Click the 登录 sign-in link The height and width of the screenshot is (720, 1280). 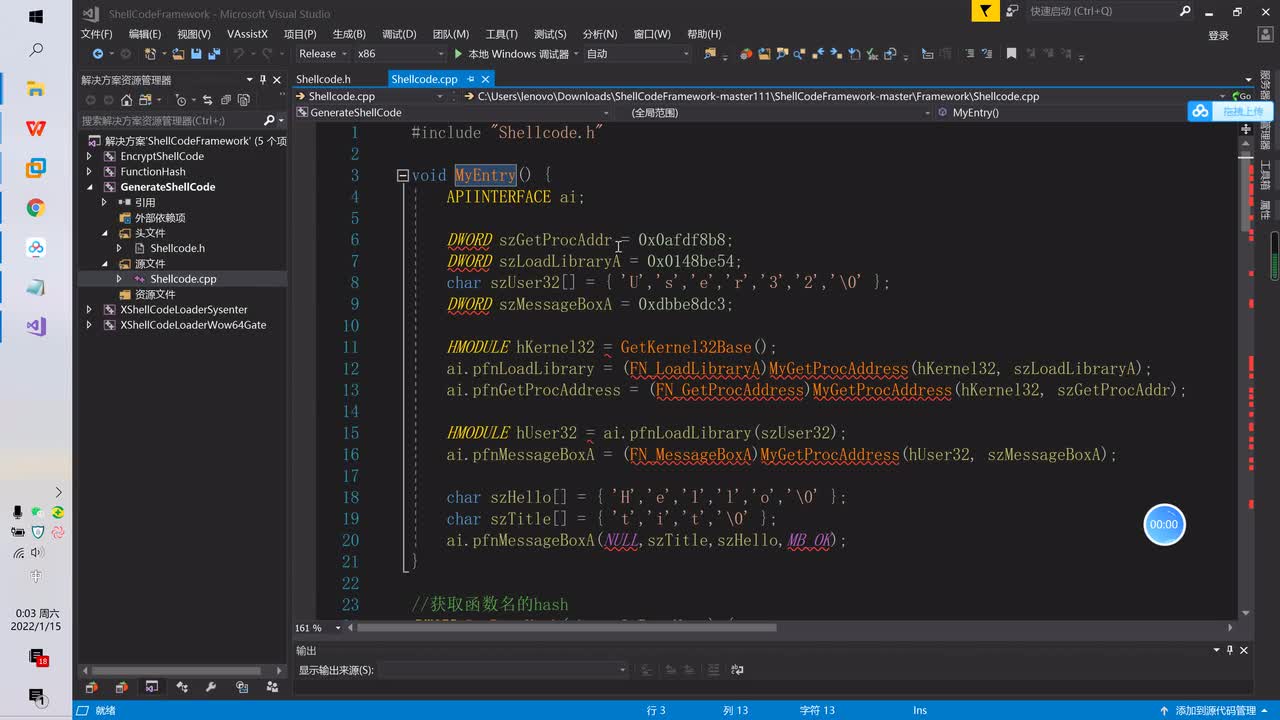click(x=1218, y=35)
